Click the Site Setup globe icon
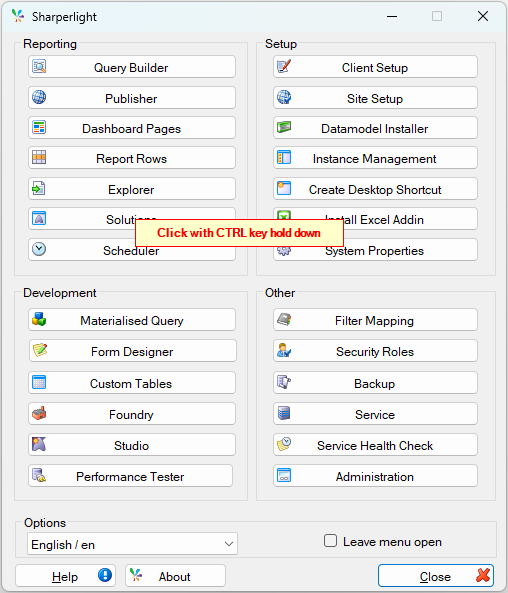 click(284, 97)
